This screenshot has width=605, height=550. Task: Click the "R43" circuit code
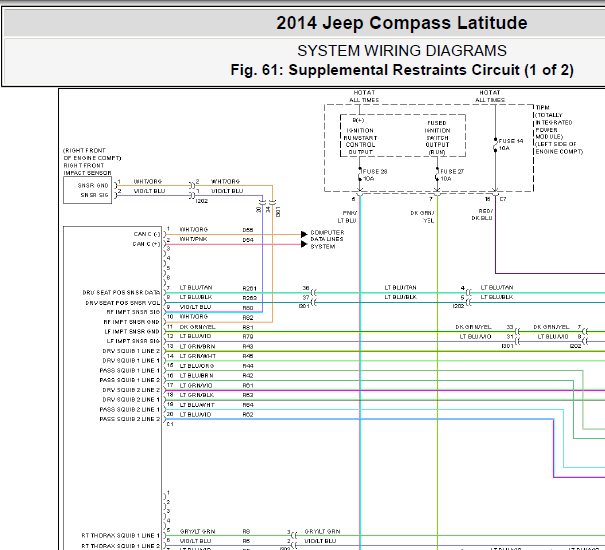point(248,347)
